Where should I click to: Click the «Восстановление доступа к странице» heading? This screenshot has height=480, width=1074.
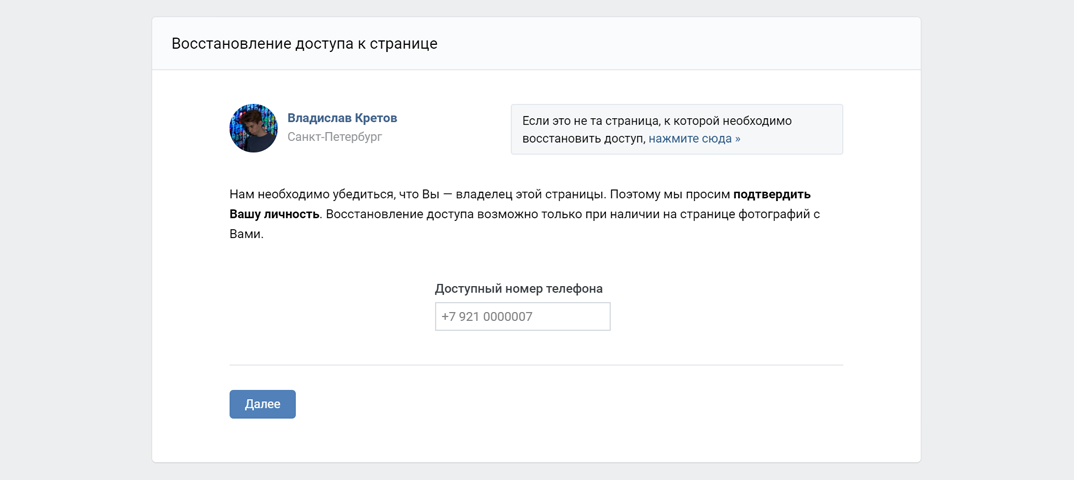tap(304, 44)
